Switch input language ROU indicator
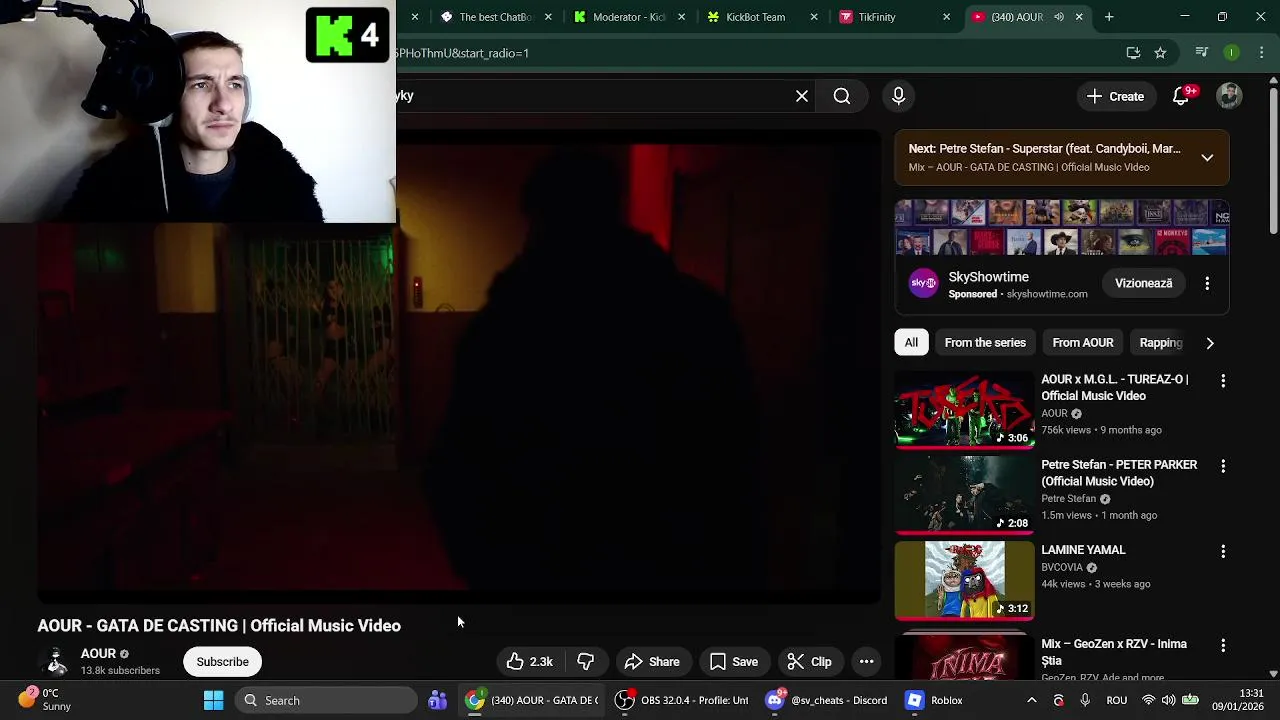 1117,701
